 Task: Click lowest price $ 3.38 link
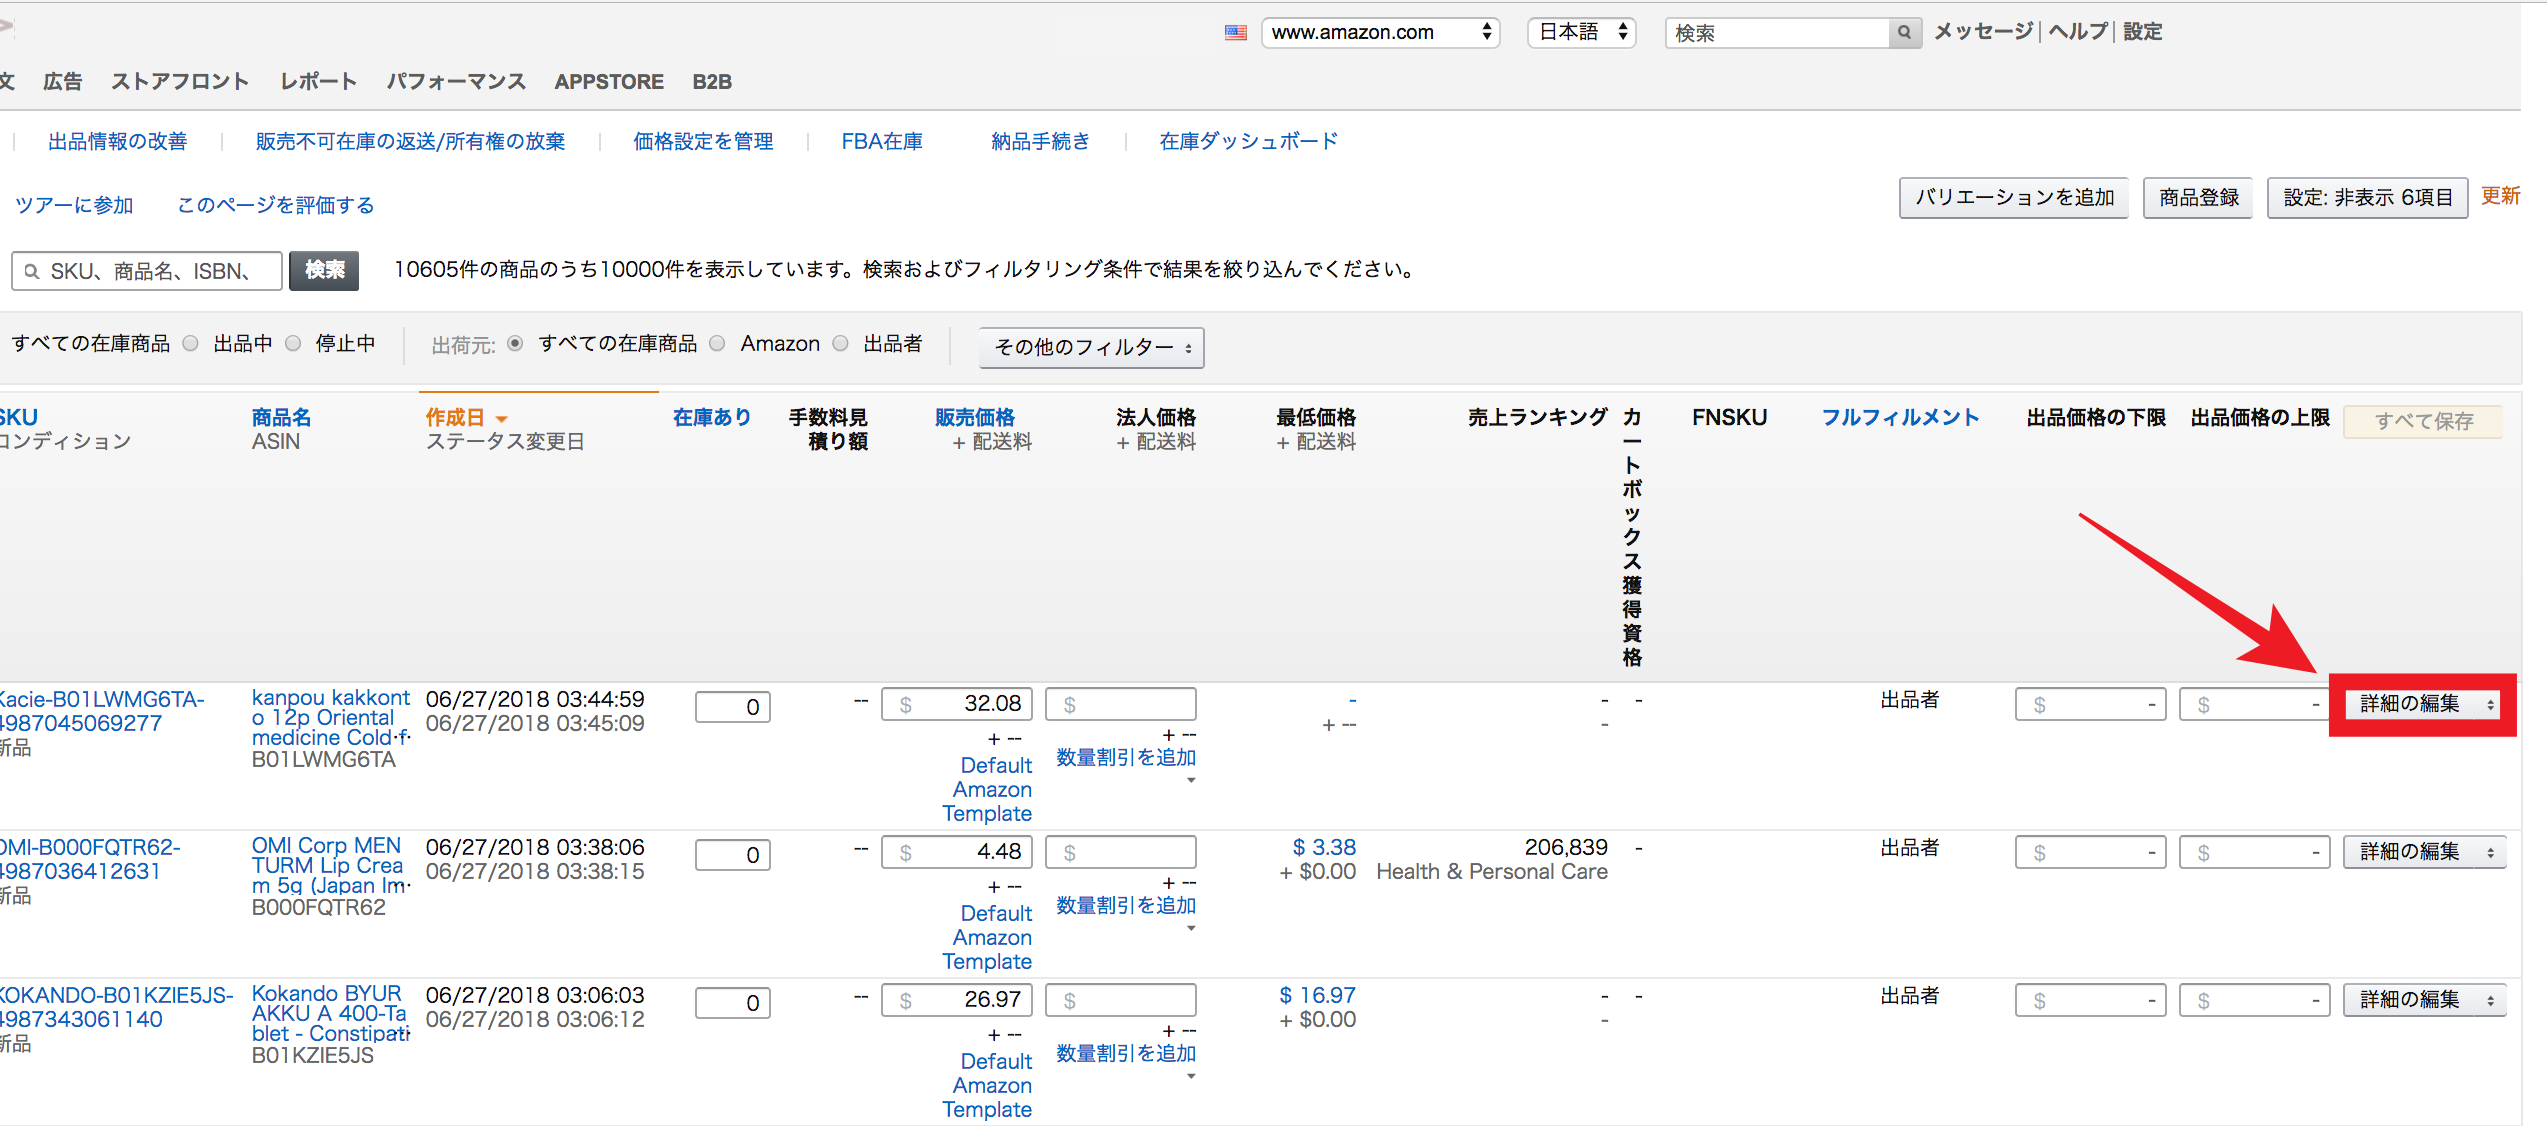(1324, 847)
